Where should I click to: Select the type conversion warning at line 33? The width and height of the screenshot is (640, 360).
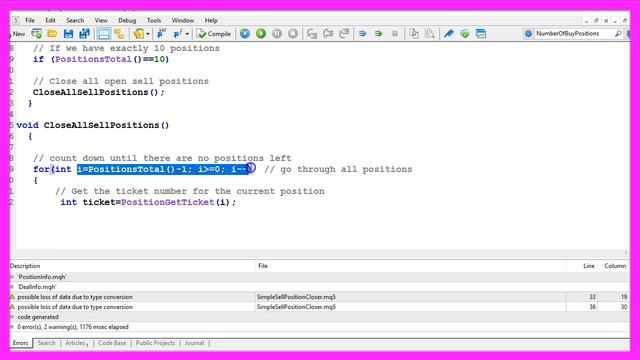[x=320, y=297]
